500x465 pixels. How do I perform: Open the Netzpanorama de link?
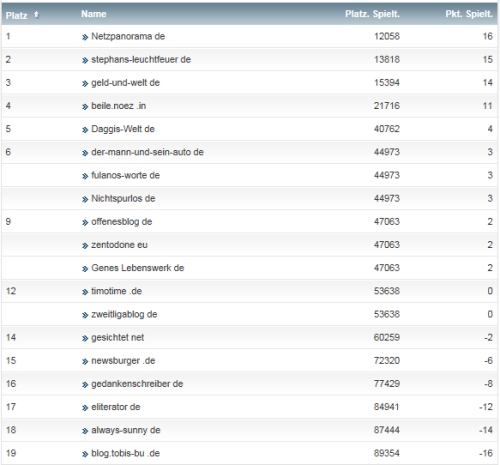[128, 36]
